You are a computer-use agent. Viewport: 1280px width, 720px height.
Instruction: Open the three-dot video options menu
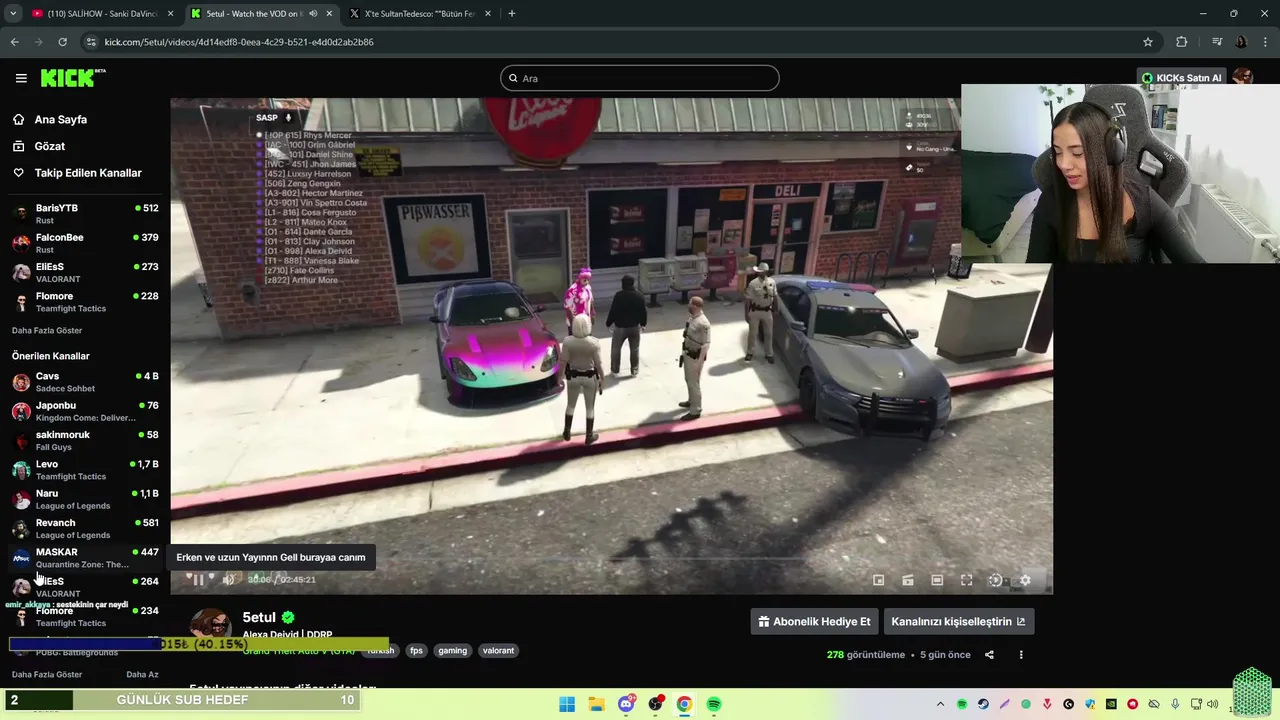tap(1021, 655)
